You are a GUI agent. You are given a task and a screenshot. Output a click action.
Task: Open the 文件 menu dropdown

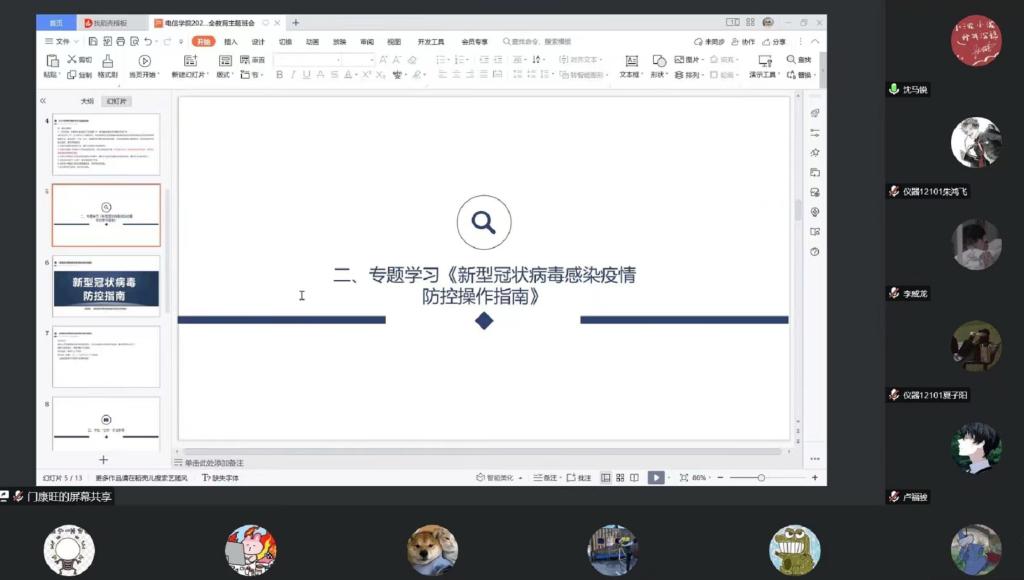pos(62,41)
